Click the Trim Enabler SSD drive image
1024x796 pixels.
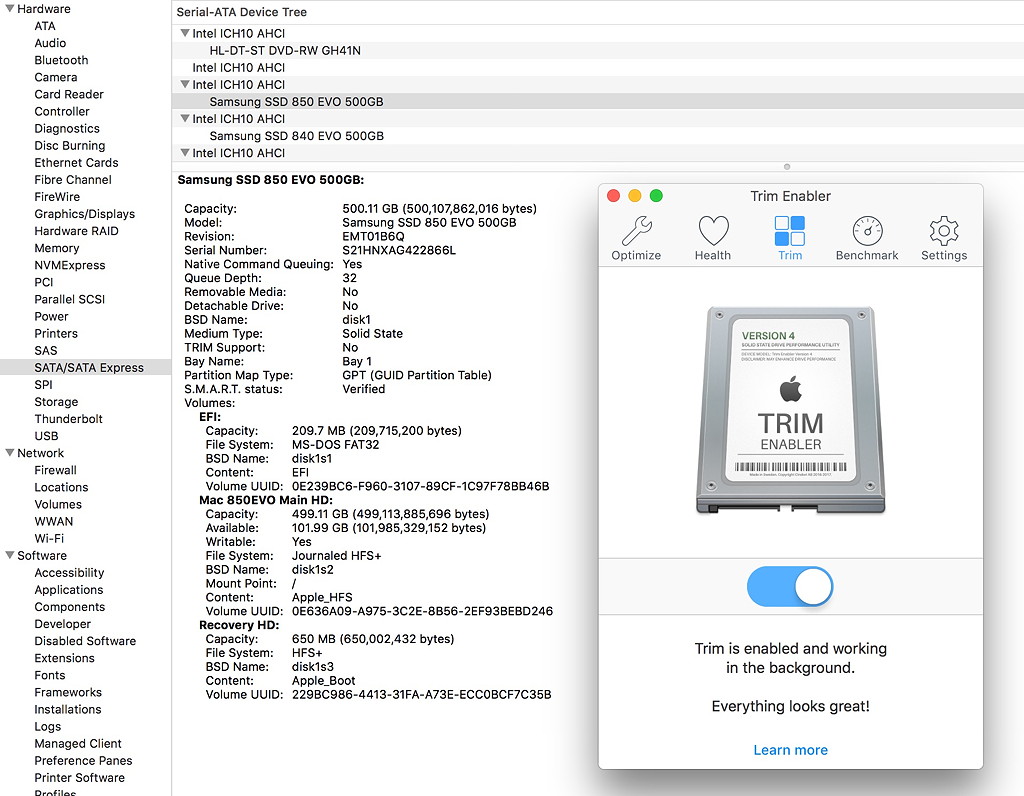click(790, 410)
